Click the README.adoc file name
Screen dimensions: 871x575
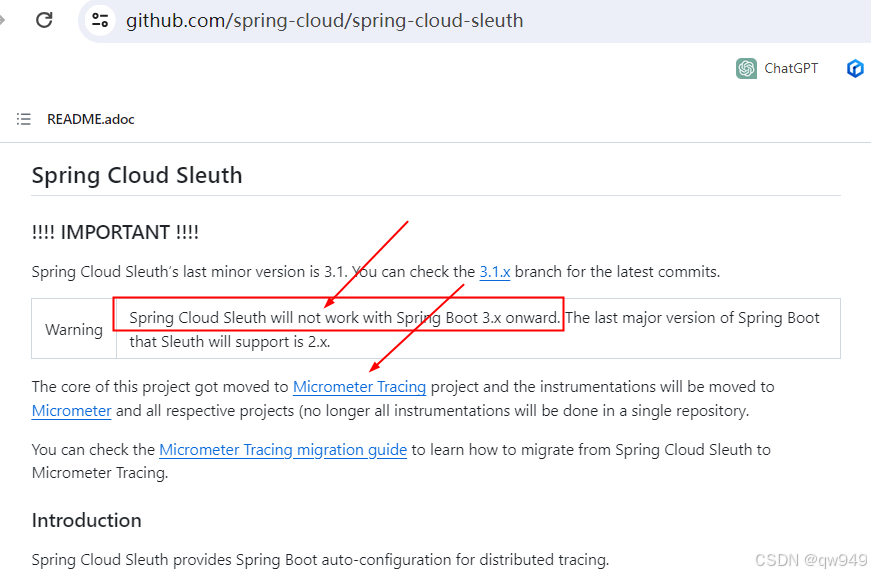pyautogui.click(x=91, y=119)
